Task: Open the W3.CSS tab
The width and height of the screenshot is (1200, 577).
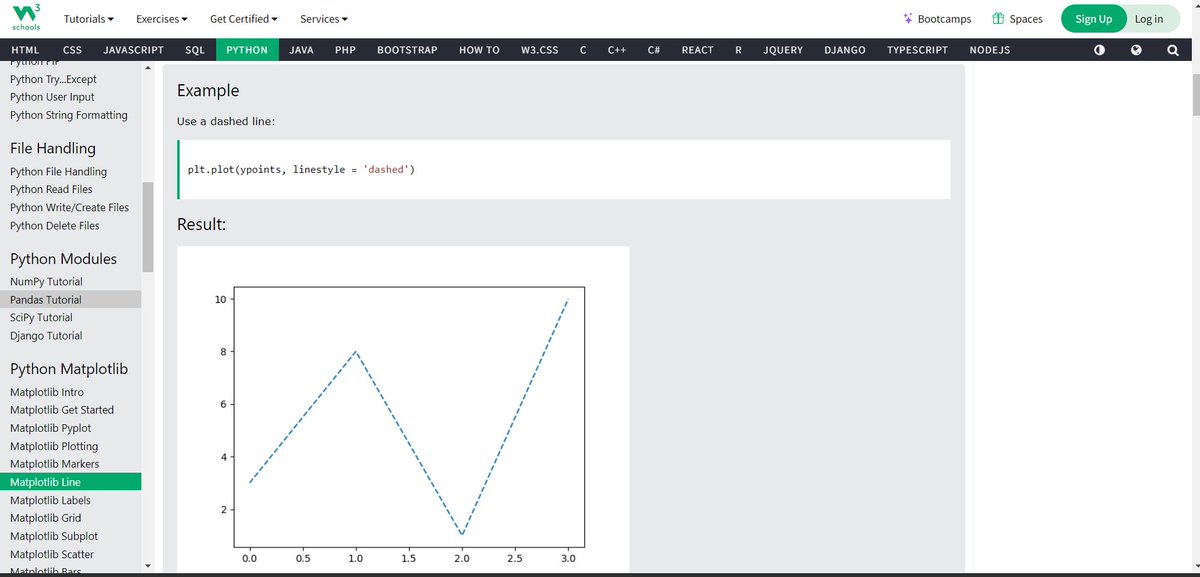Action: click(540, 50)
